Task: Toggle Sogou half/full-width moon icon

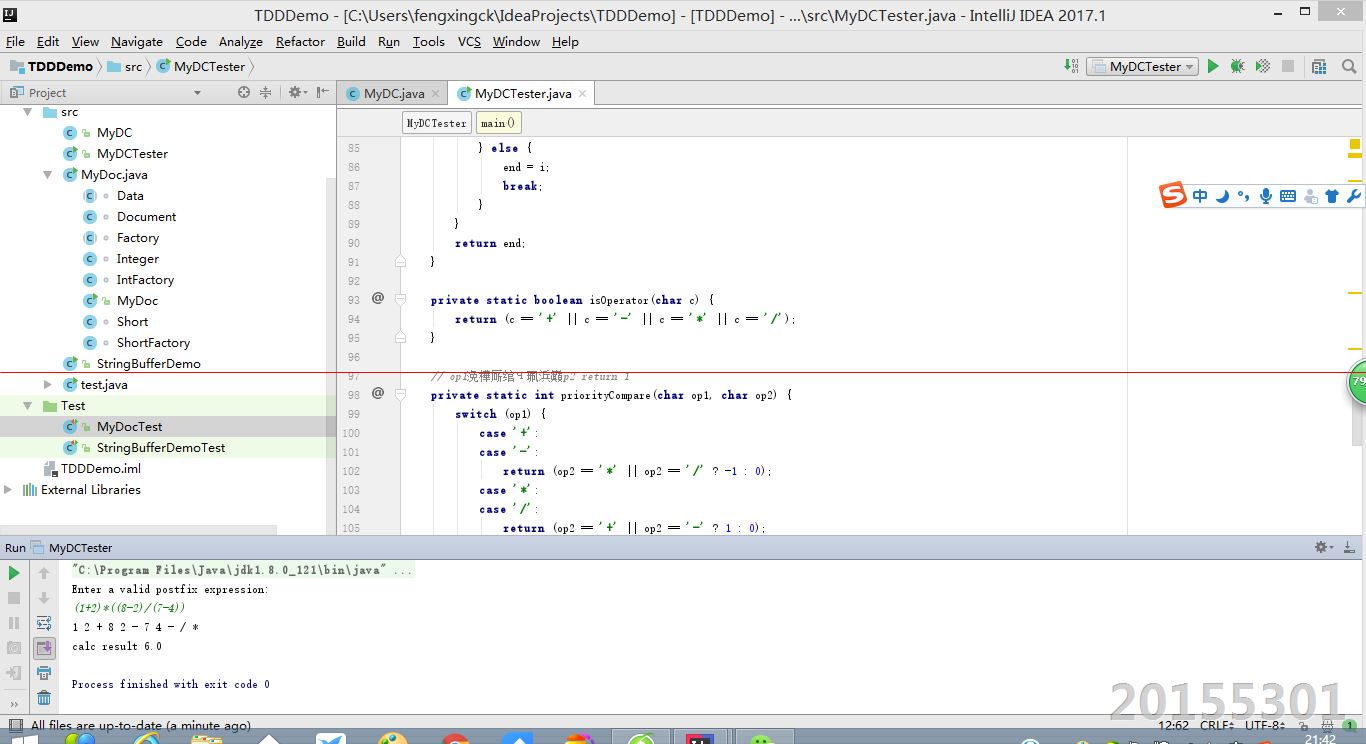Action: (1222, 196)
